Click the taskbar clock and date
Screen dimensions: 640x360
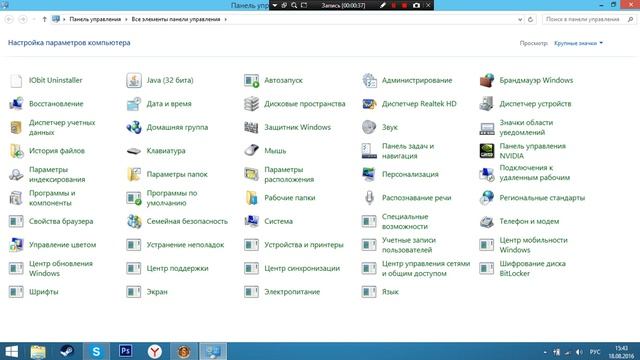click(x=621, y=352)
